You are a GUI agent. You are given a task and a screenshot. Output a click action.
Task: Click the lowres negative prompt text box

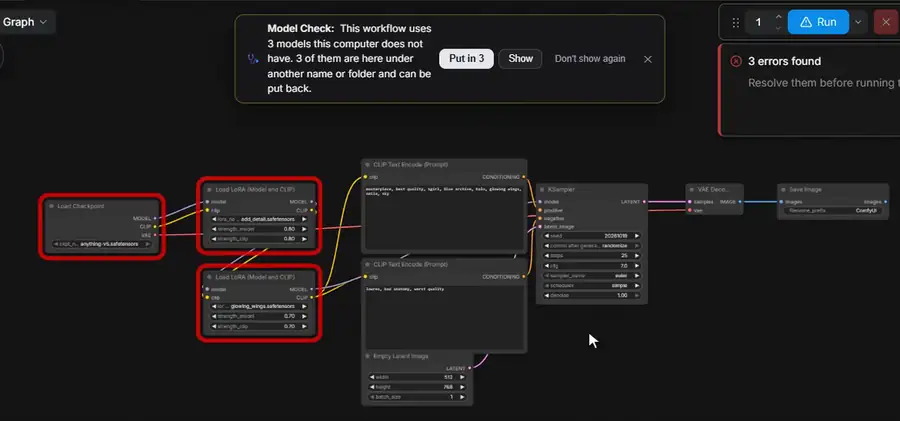[x=444, y=316]
